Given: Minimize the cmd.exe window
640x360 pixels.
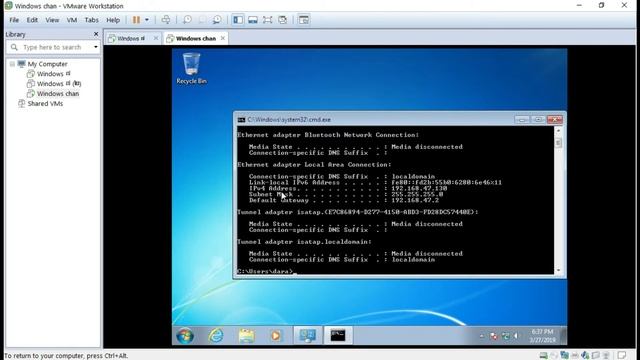Looking at the screenshot, I should click(522, 120).
